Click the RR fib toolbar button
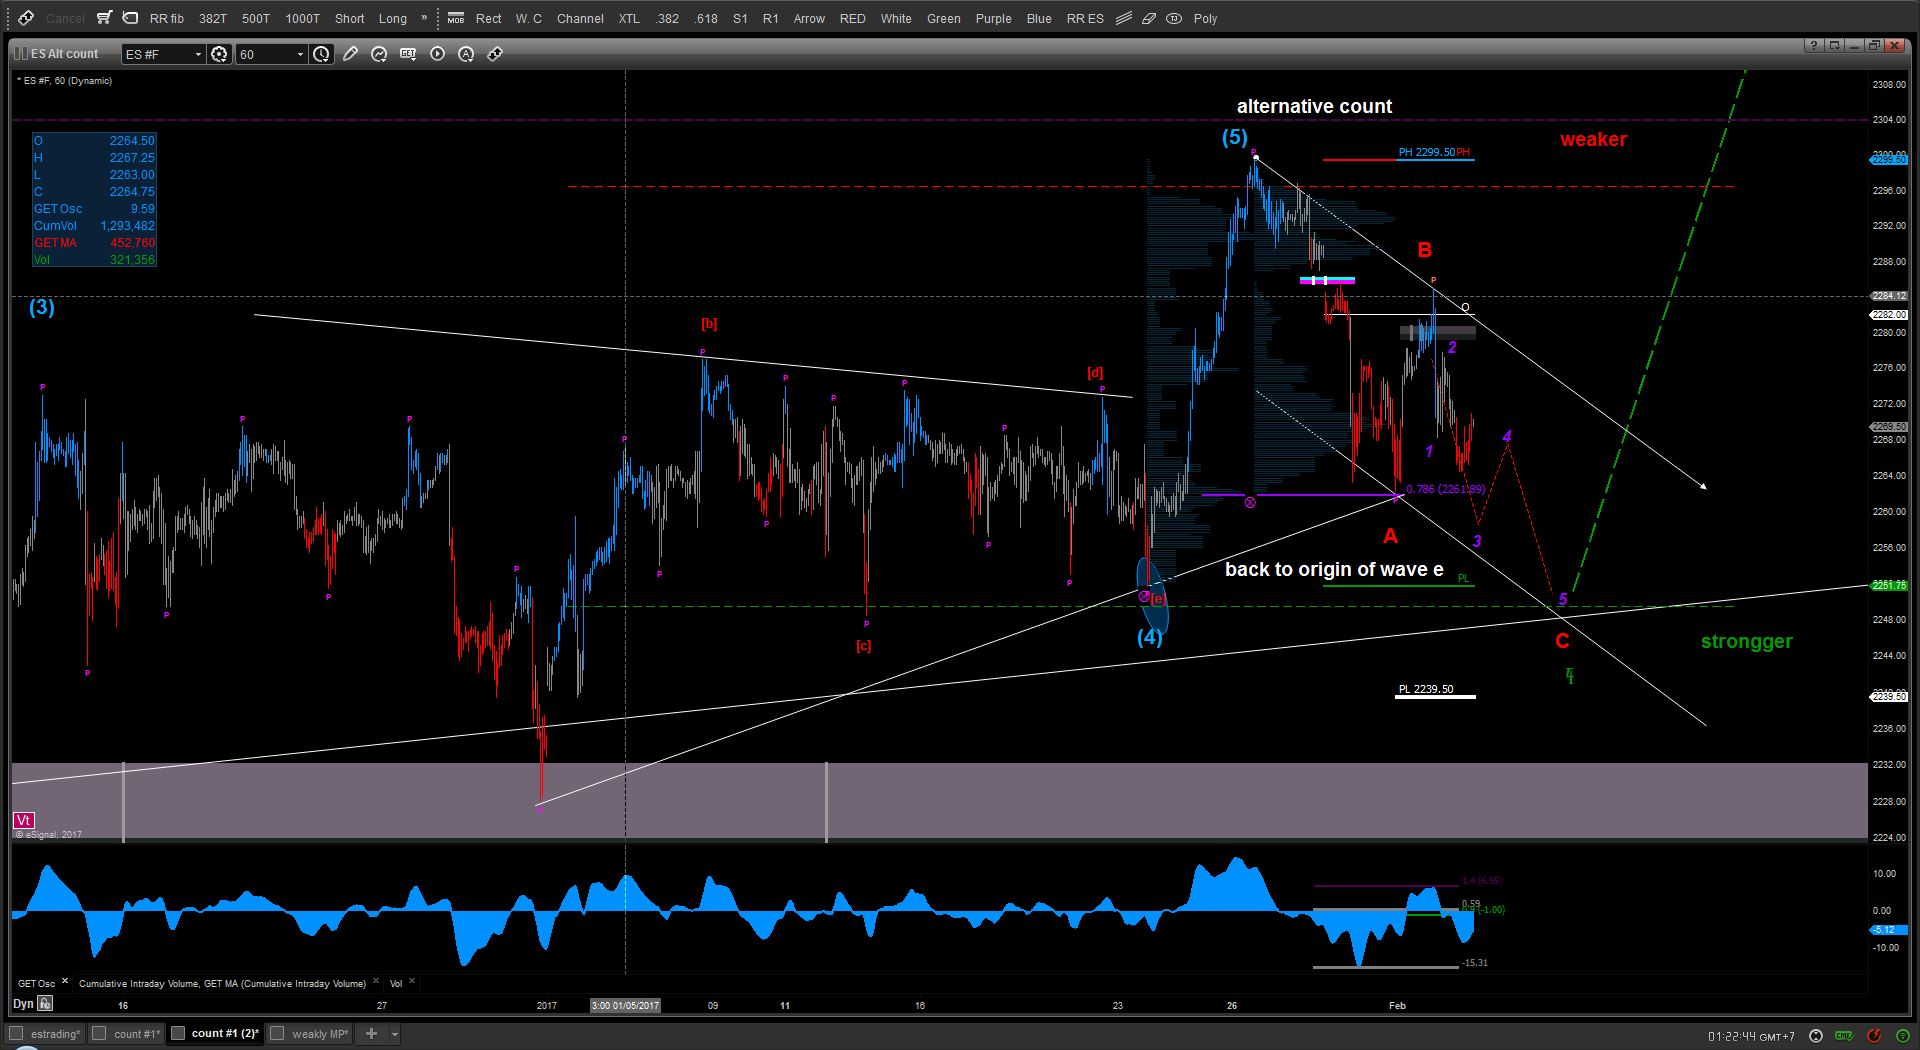Screen dimensions: 1920x1050 coord(167,19)
